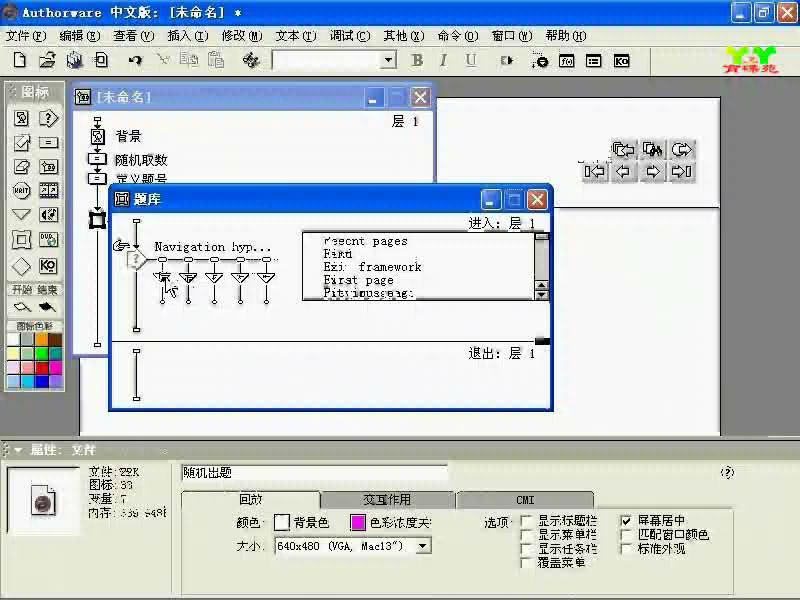Click the Save All toolbar icon
This screenshot has width=800, height=600.
point(74,60)
